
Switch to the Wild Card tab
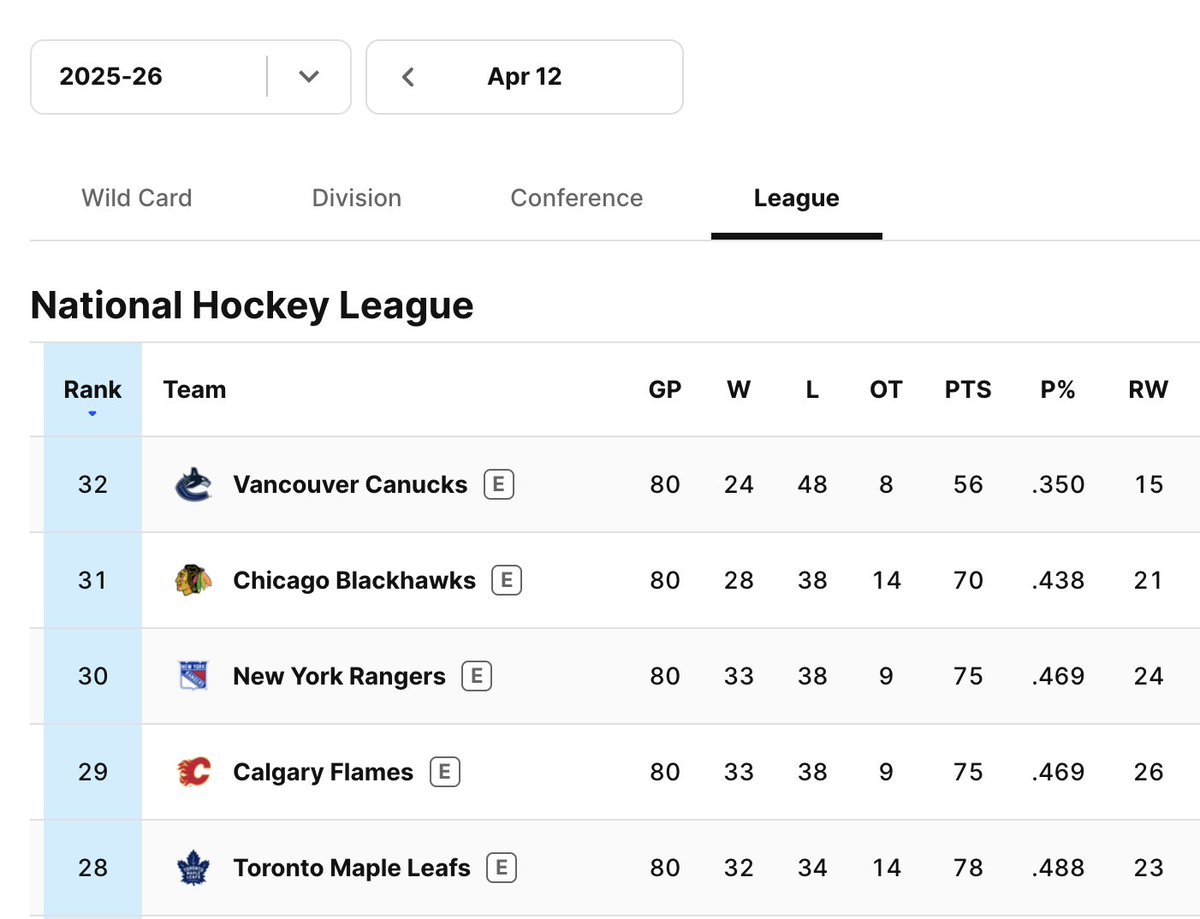click(137, 198)
